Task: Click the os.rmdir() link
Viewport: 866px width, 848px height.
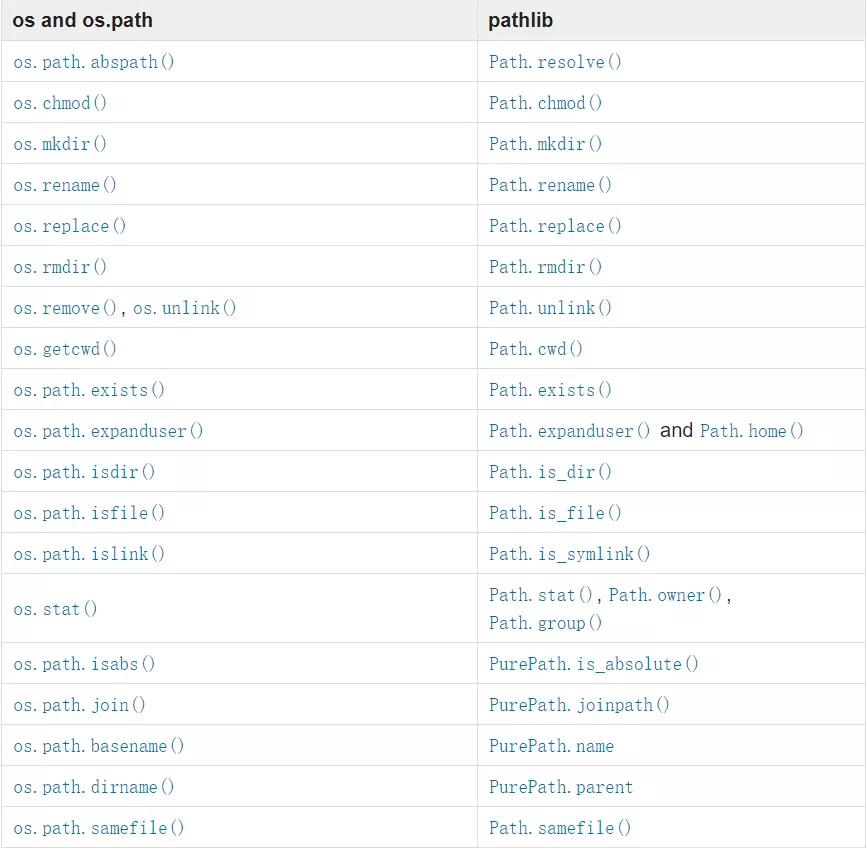Action: (x=60, y=267)
